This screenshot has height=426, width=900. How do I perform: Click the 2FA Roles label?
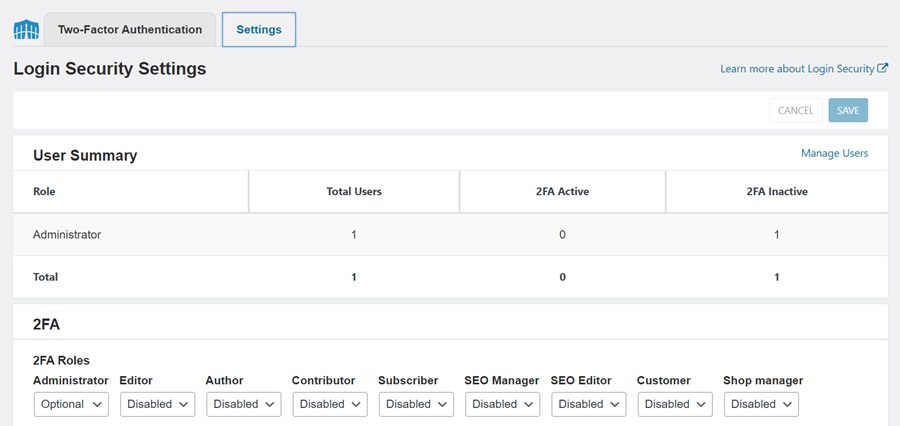[x=61, y=361]
